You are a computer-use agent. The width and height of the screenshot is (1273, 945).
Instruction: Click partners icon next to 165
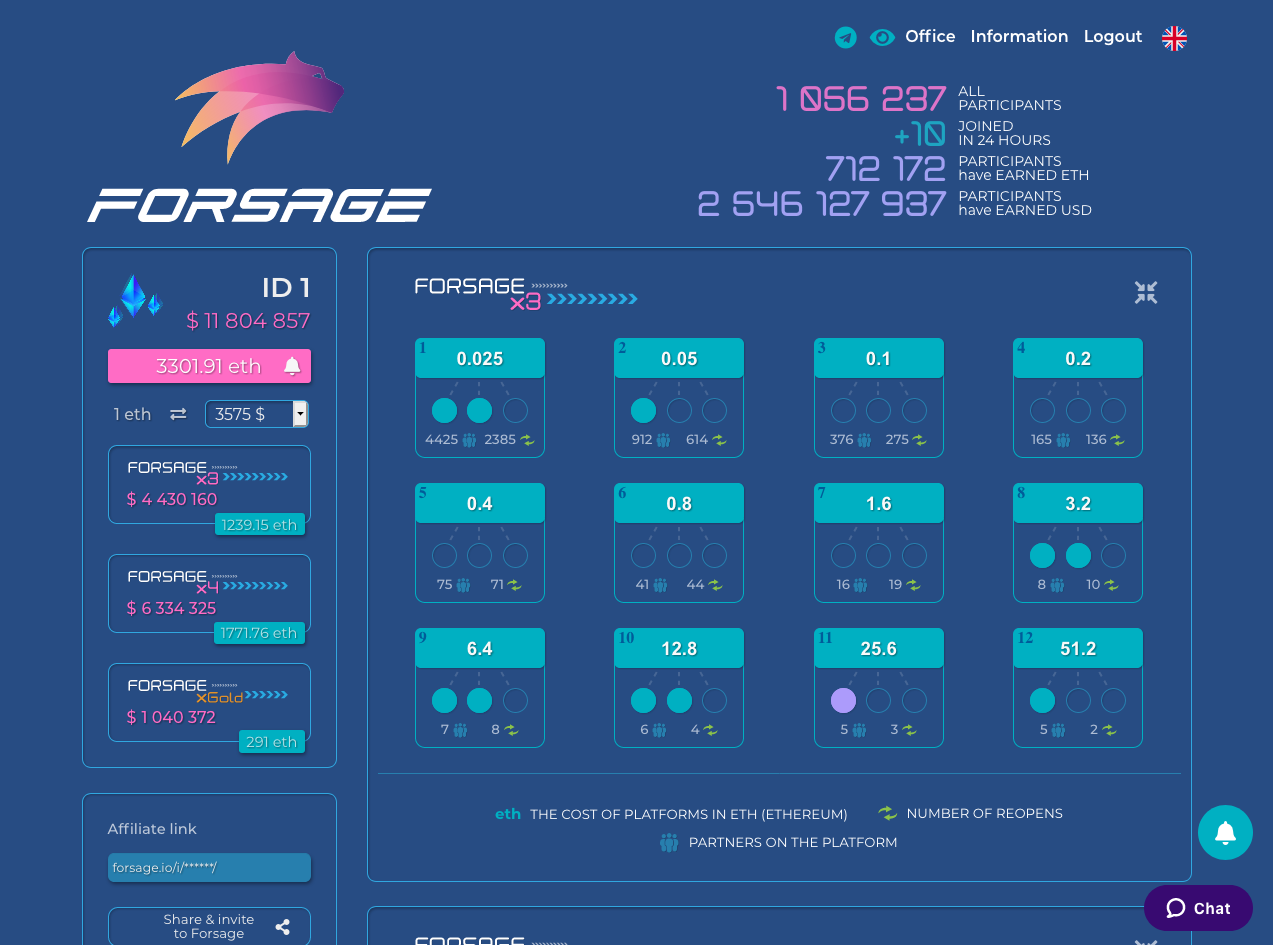1064,440
